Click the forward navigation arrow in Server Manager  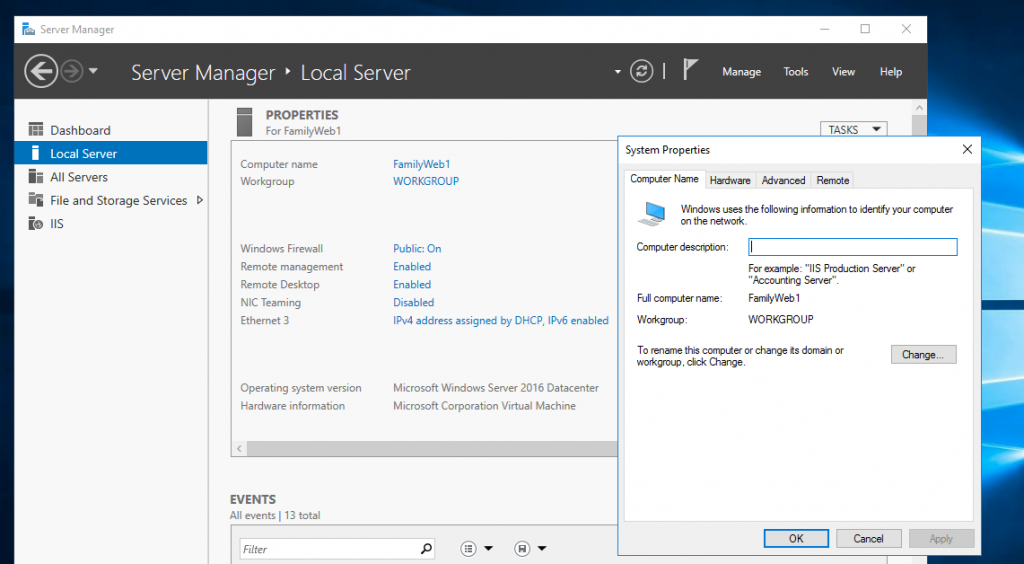pos(72,71)
